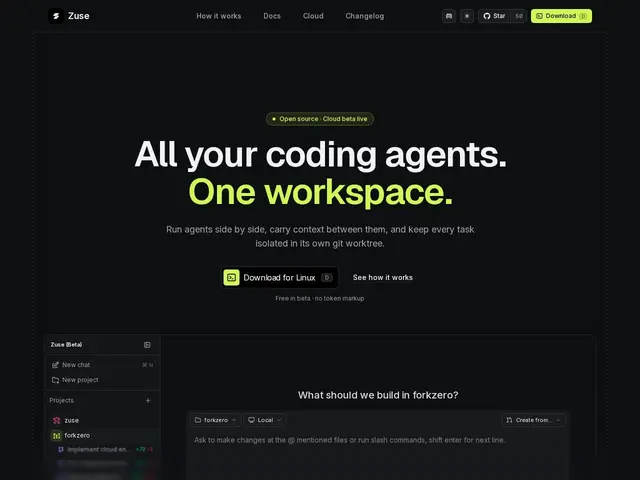Click the New chat pencil icon
Viewport: 640px width, 480px height.
click(x=56, y=365)
